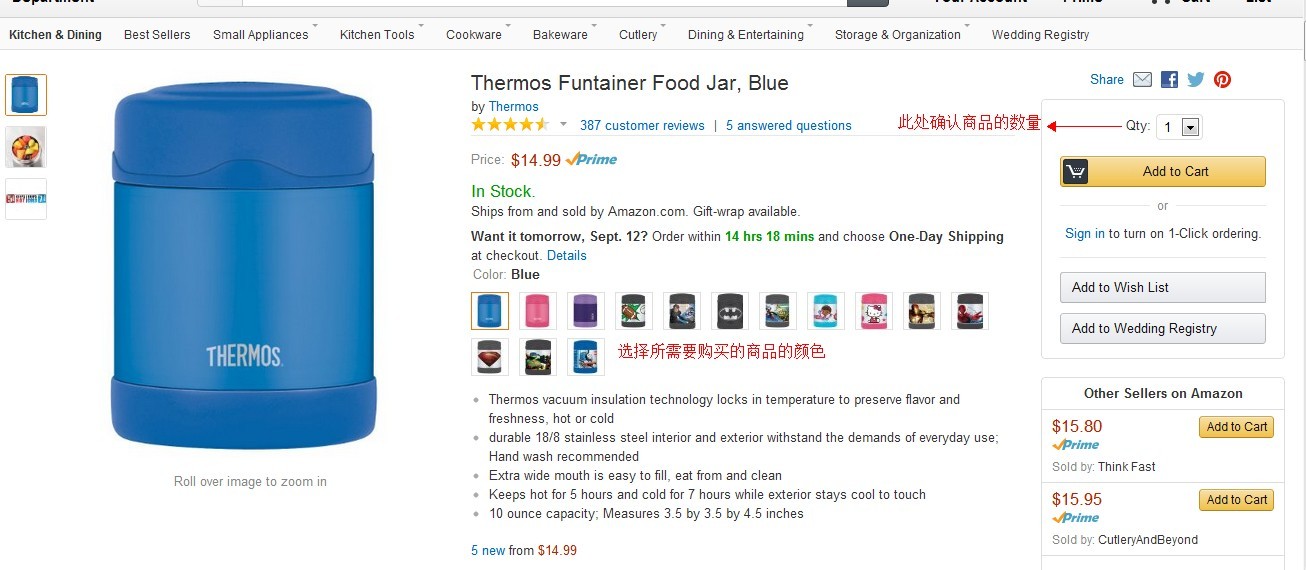Open the 387 customer reviews link
The width and height of the screenshot is (1306, 570).
[x=642, y=126]
